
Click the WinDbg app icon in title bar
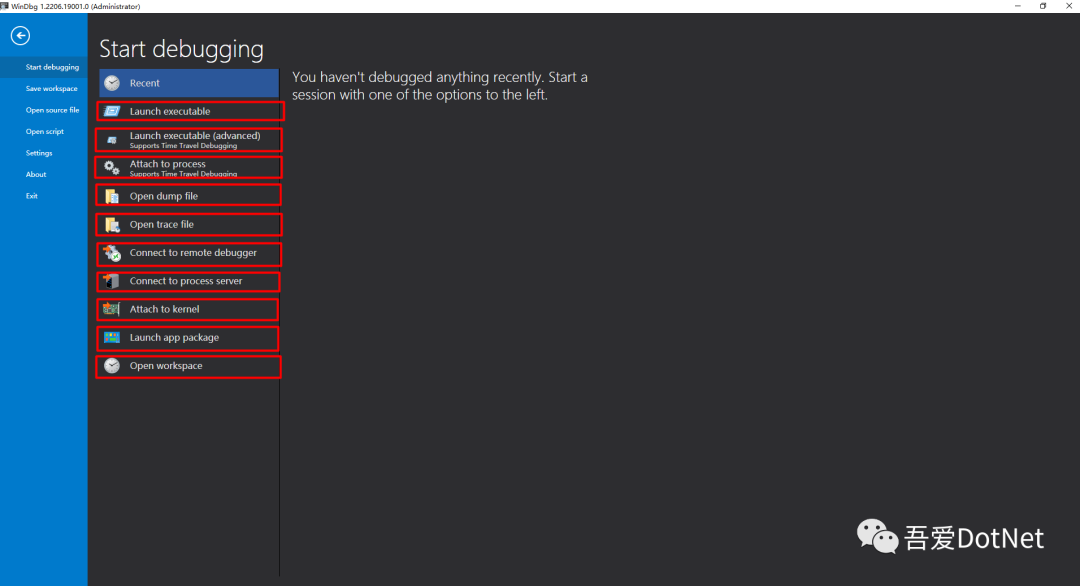(x=4, y=6)
